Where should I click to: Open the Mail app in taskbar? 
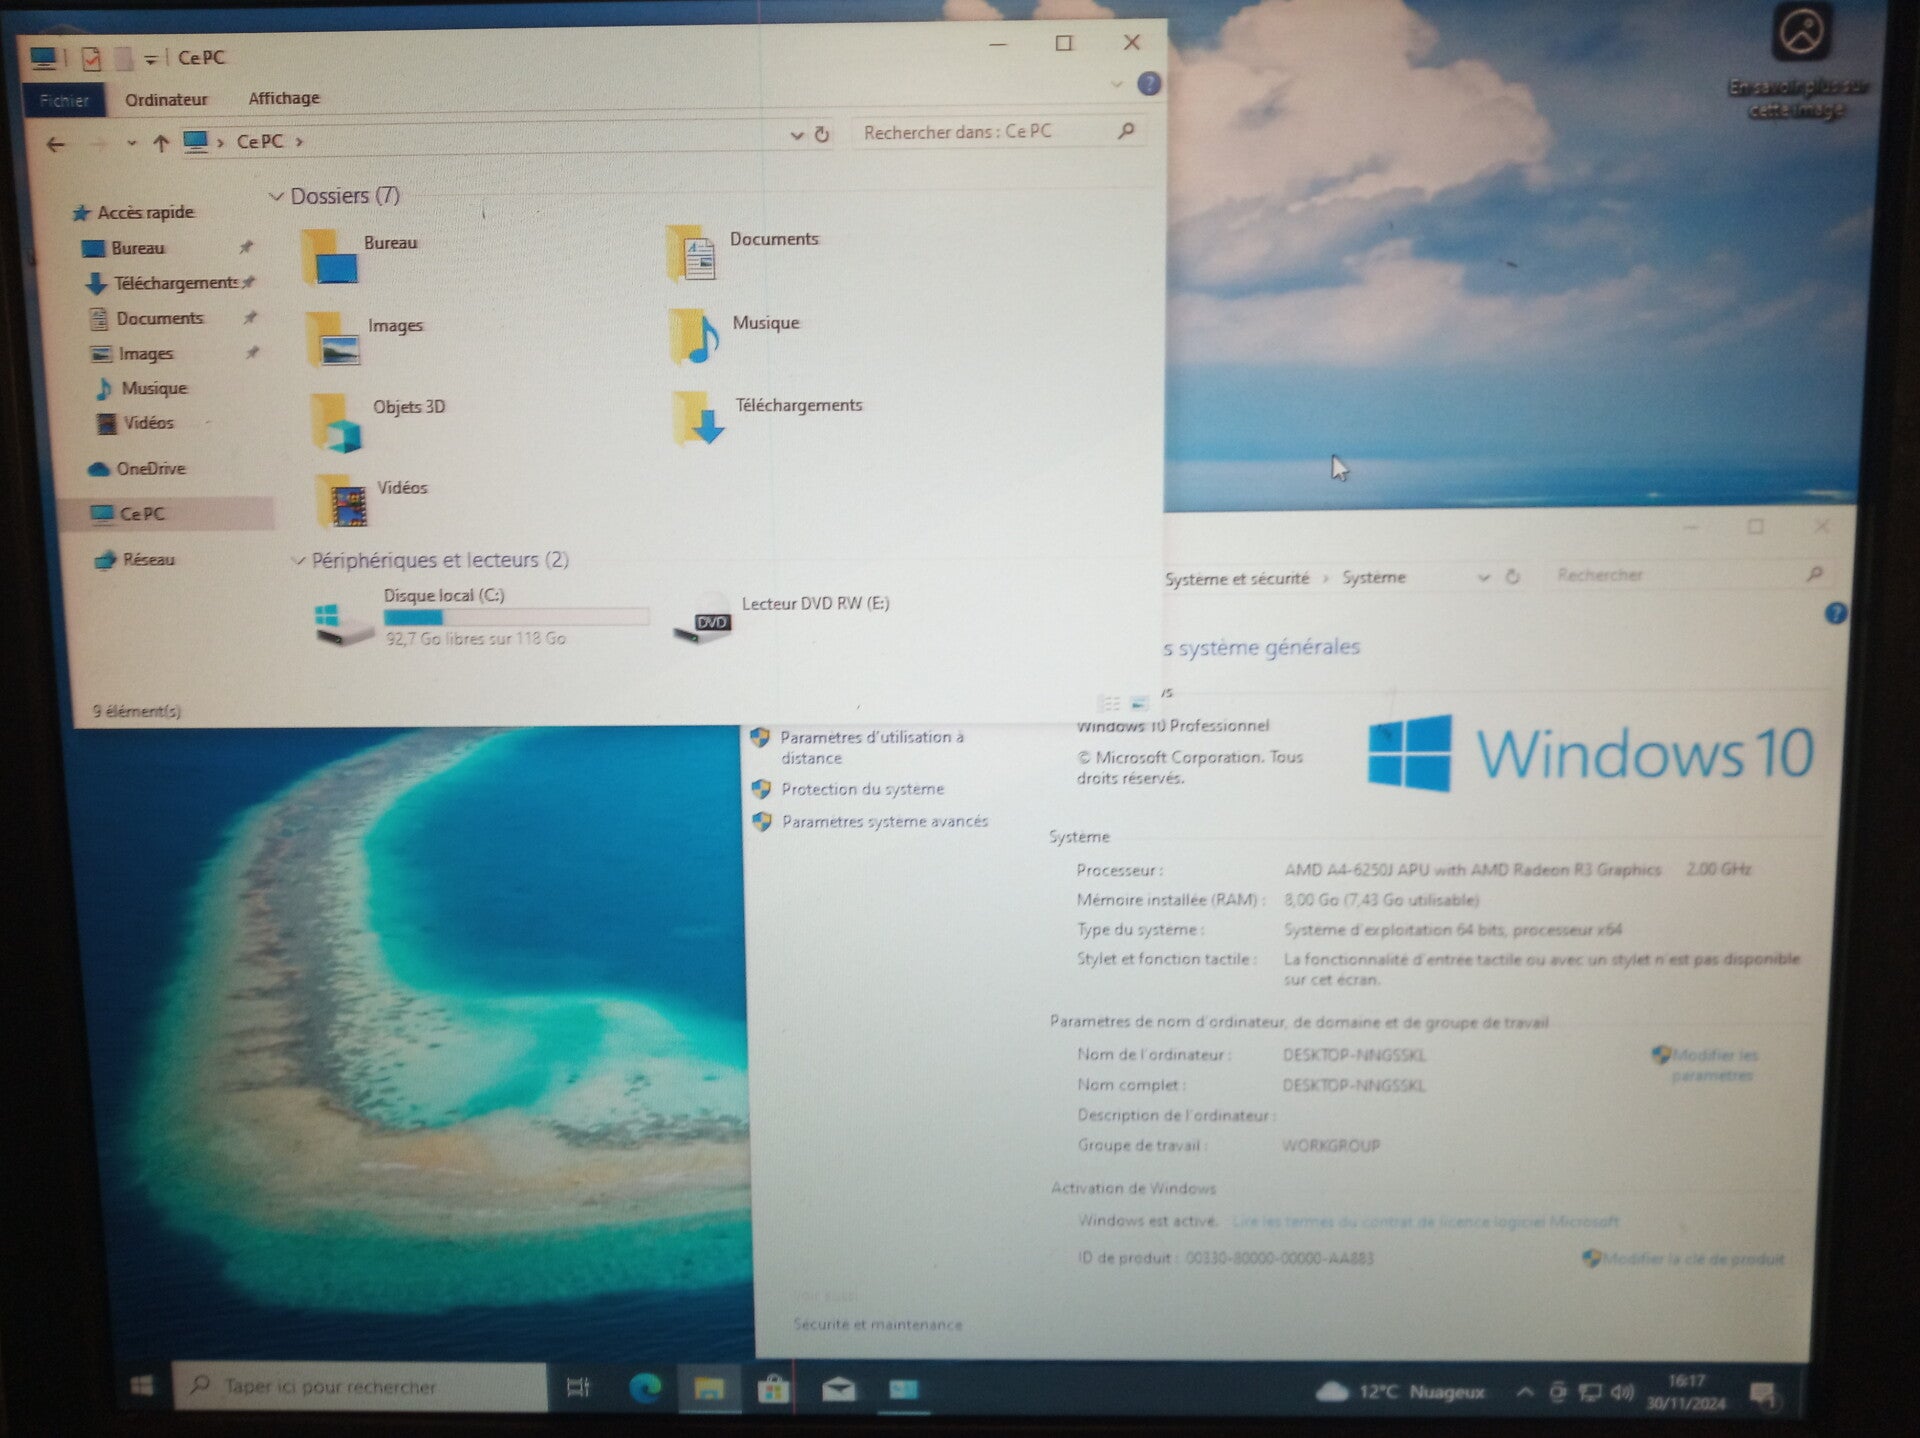tap(838, 1389)
